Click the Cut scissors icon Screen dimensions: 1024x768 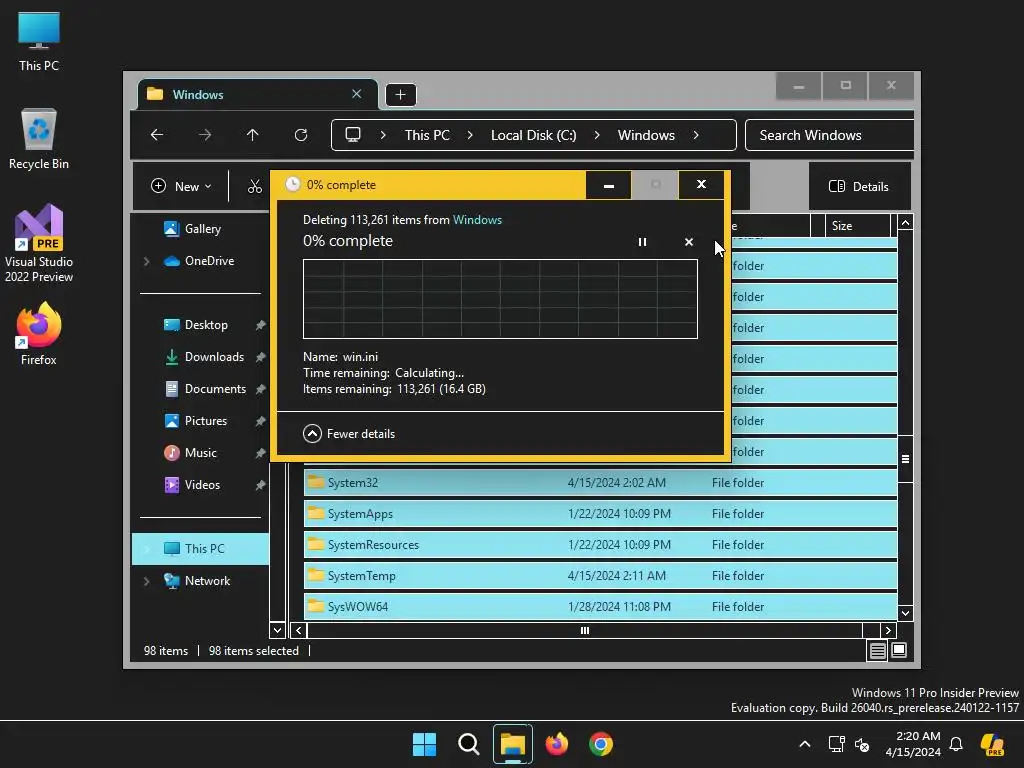254,187
